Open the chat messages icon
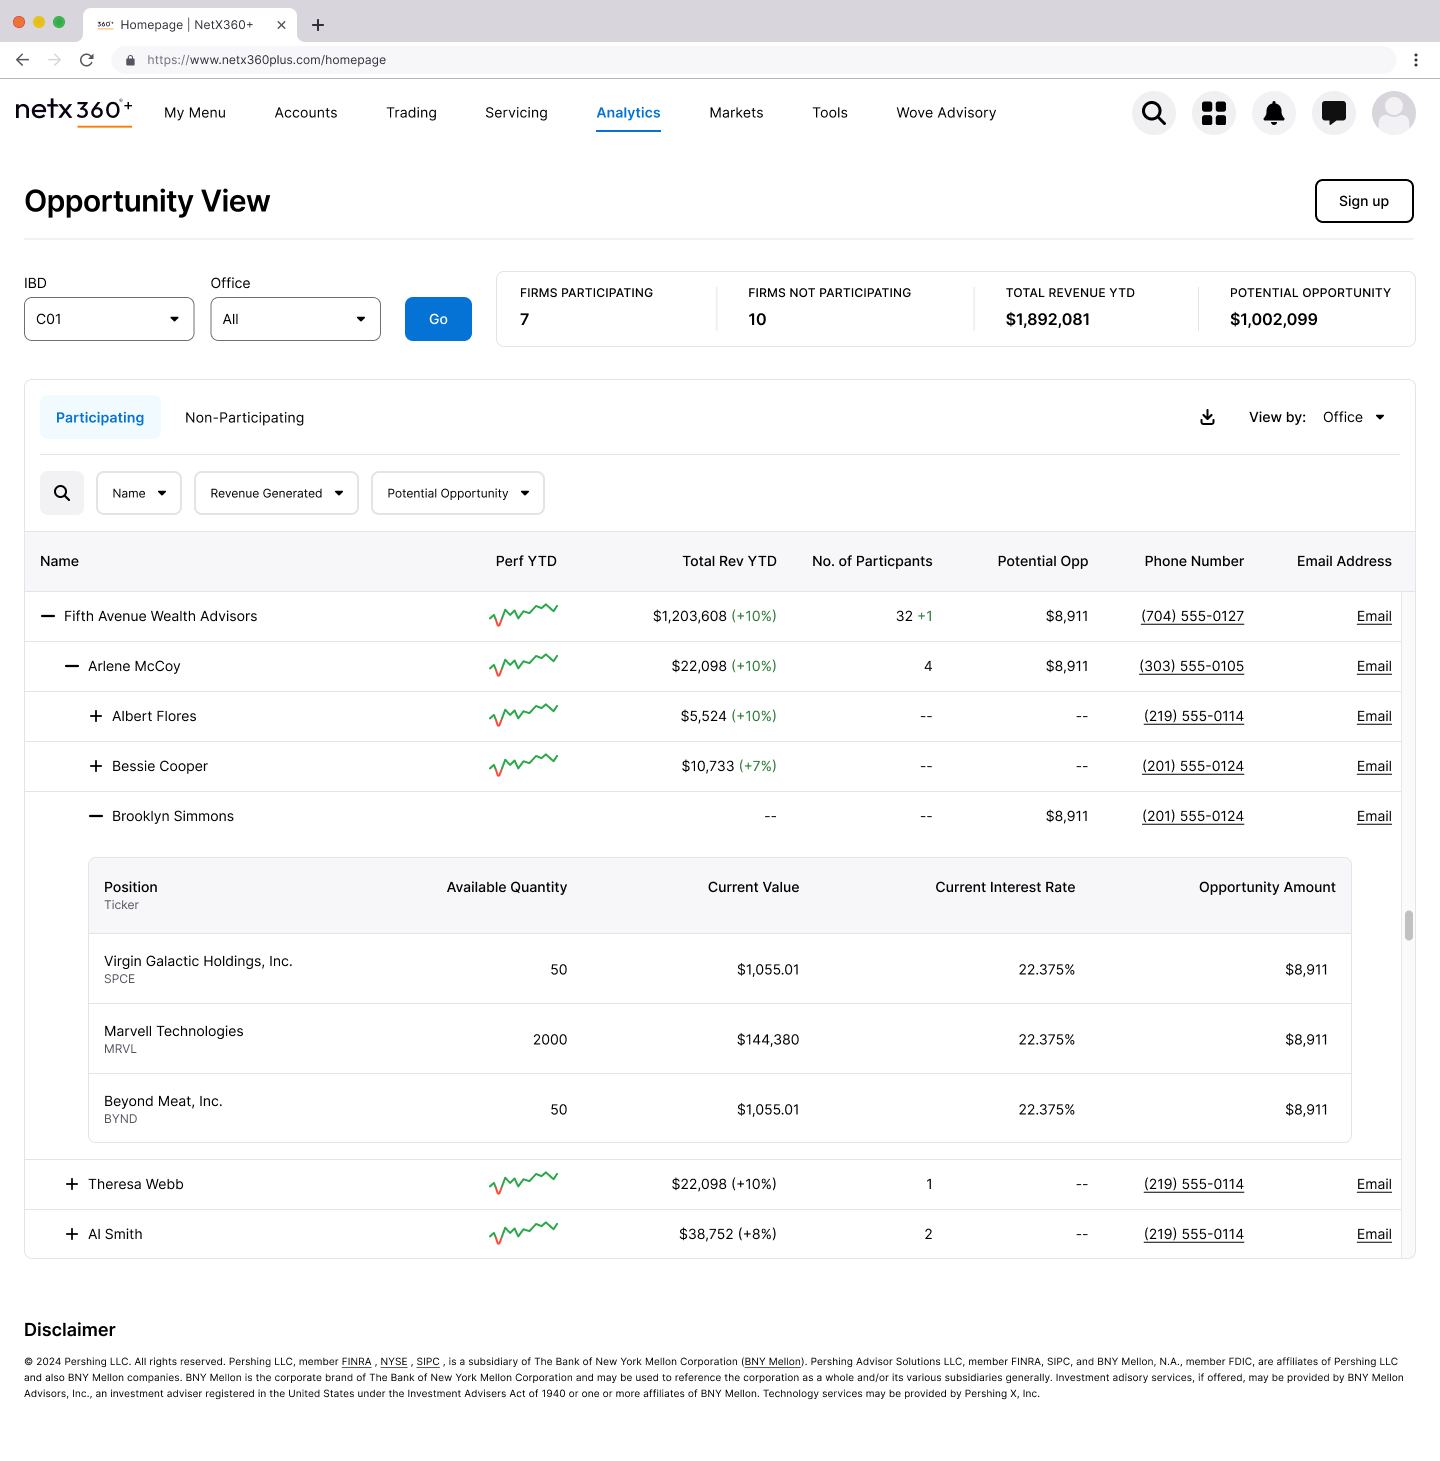 (x=1333, y=113)
